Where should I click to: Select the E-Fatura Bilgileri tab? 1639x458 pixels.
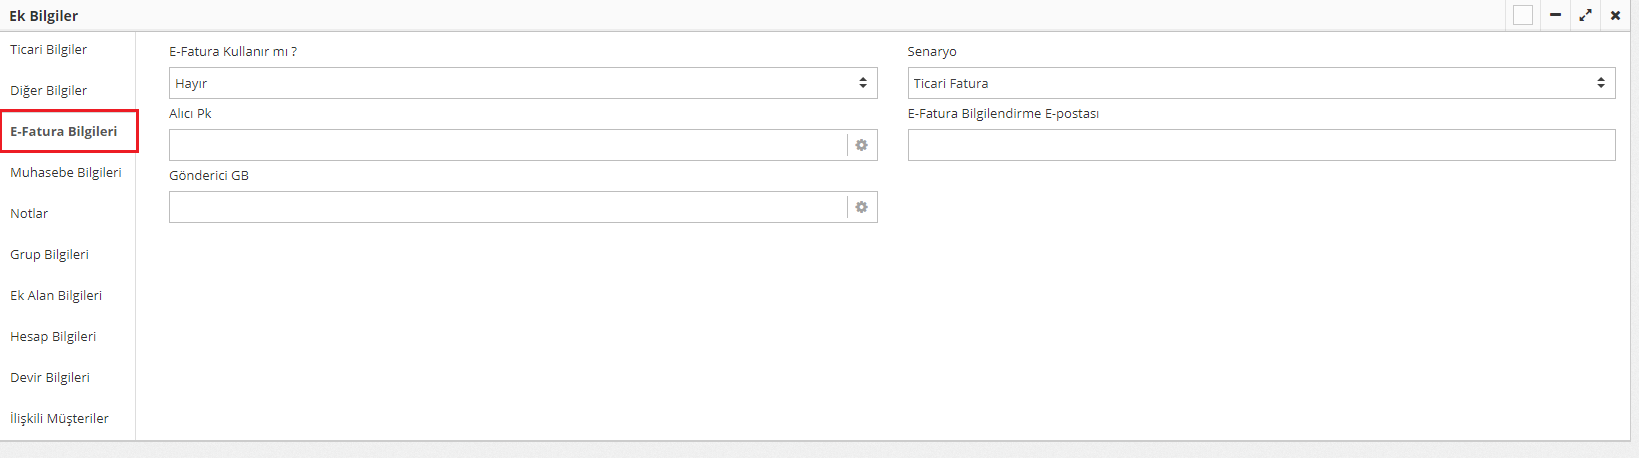pyautogui.click(x=63, y=131)
